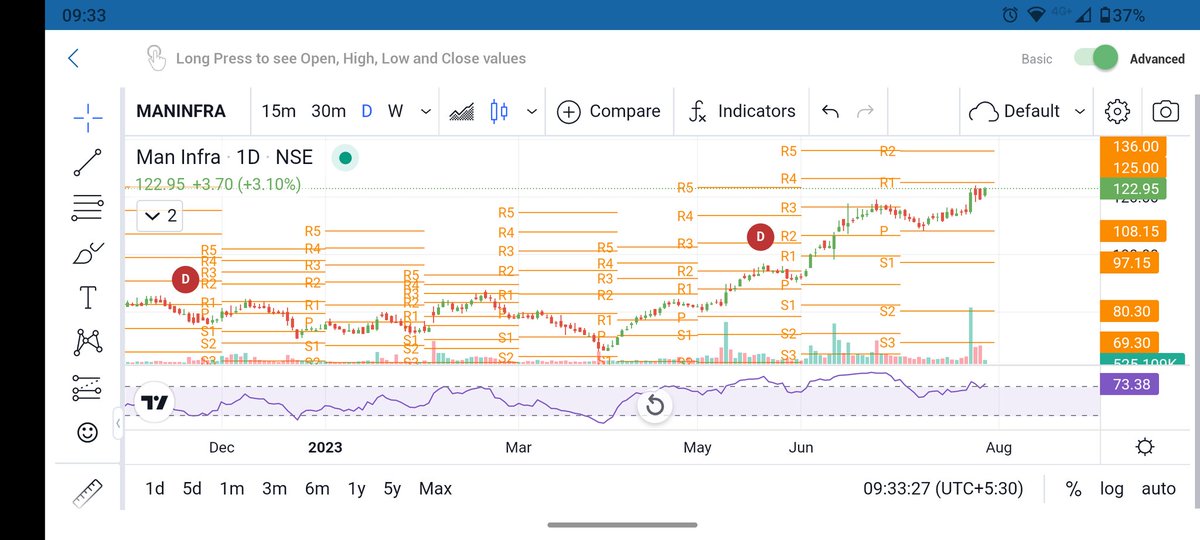Open the Compare symbol button
The image size is (1200, 540).
609,111
